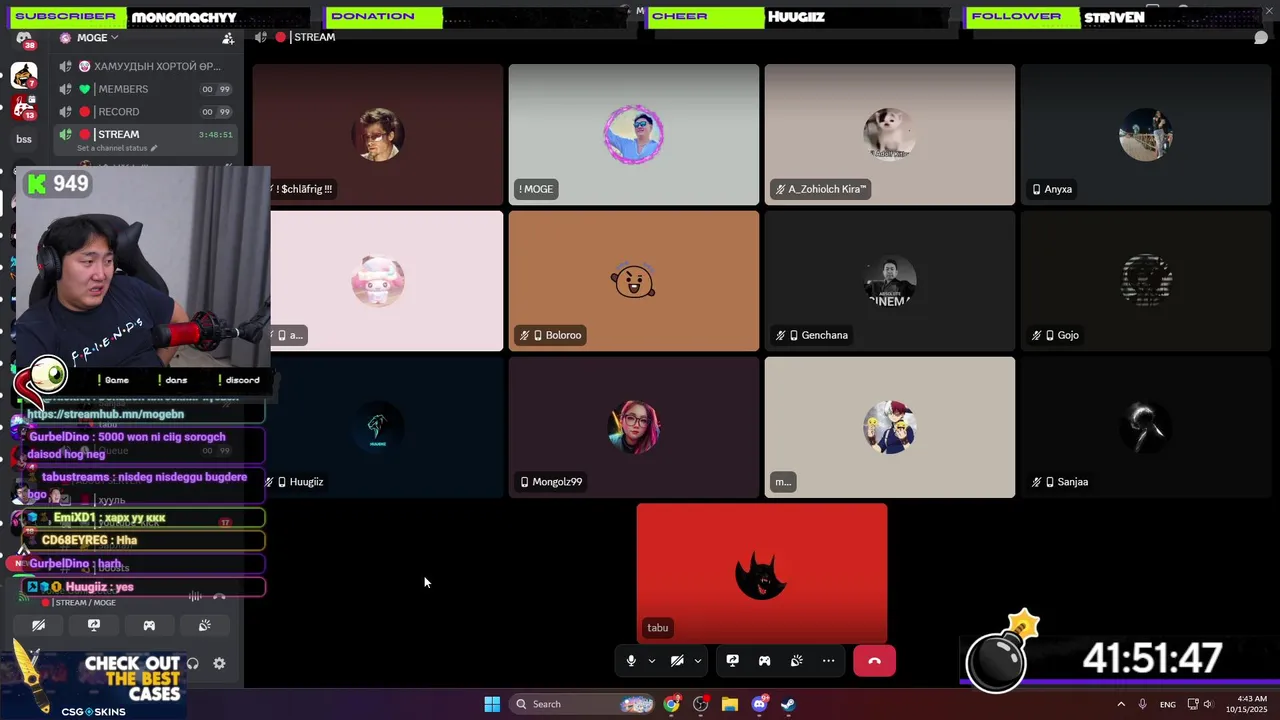The width and height of the screenshot is (1280, 720).
Task: Open the red server with badge 13
Action: point(24,107)
